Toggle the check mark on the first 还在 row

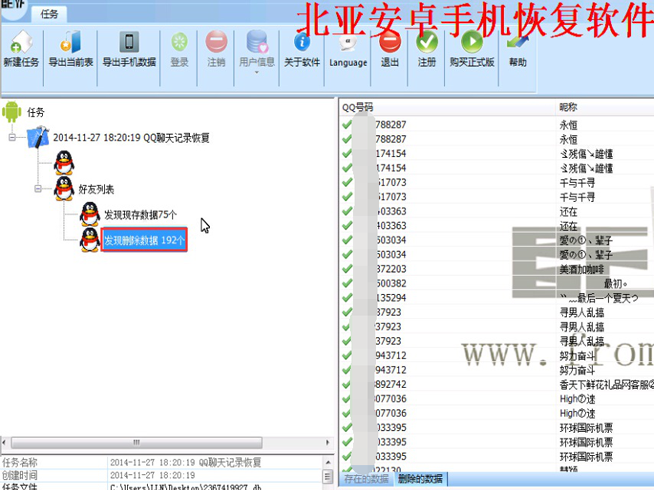click(347, 211)
